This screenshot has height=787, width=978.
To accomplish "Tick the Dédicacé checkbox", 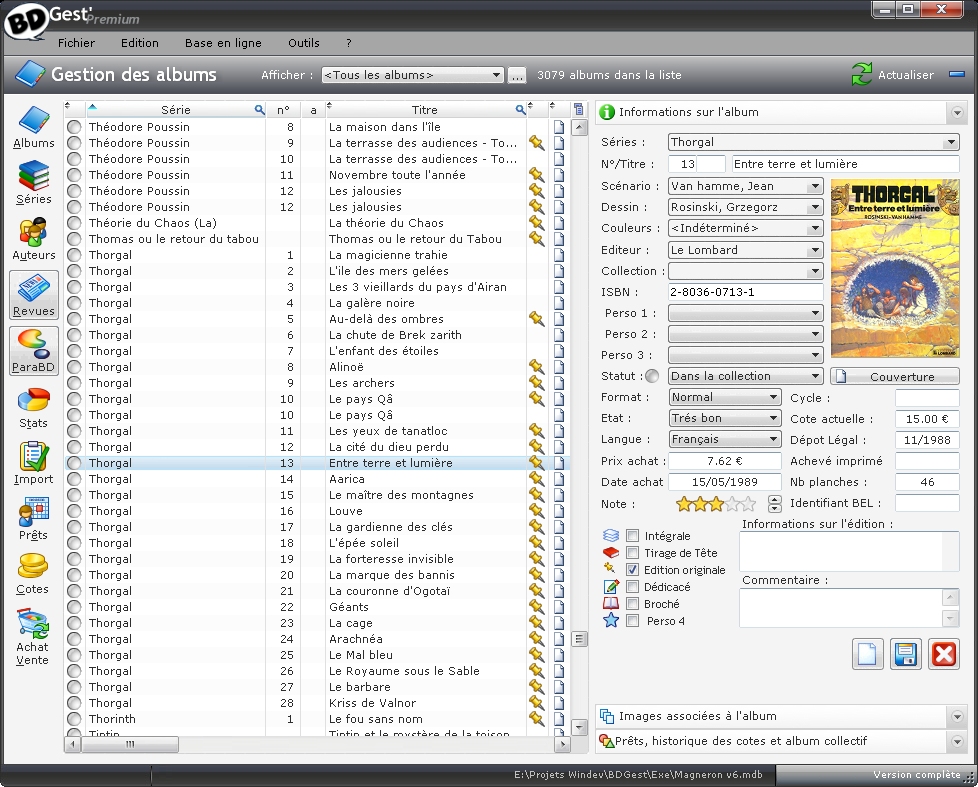I will [x=632, y=587].
